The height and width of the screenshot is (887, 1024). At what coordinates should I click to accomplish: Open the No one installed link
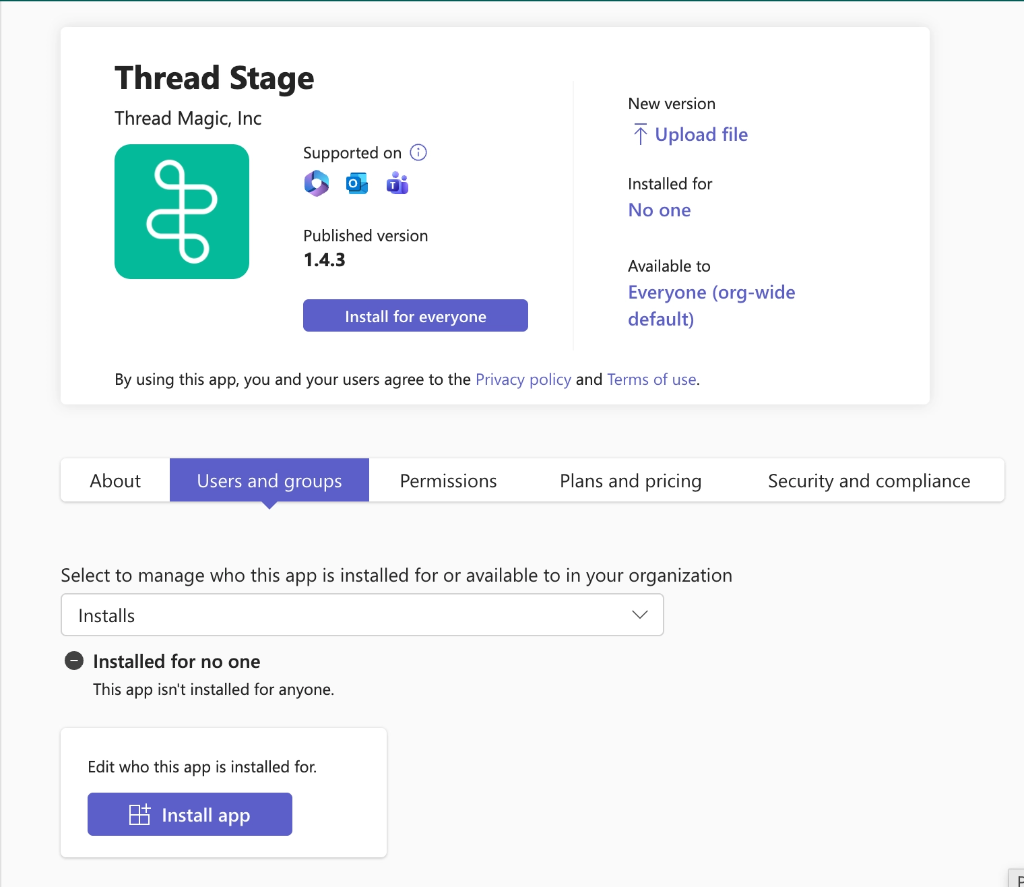659,210
